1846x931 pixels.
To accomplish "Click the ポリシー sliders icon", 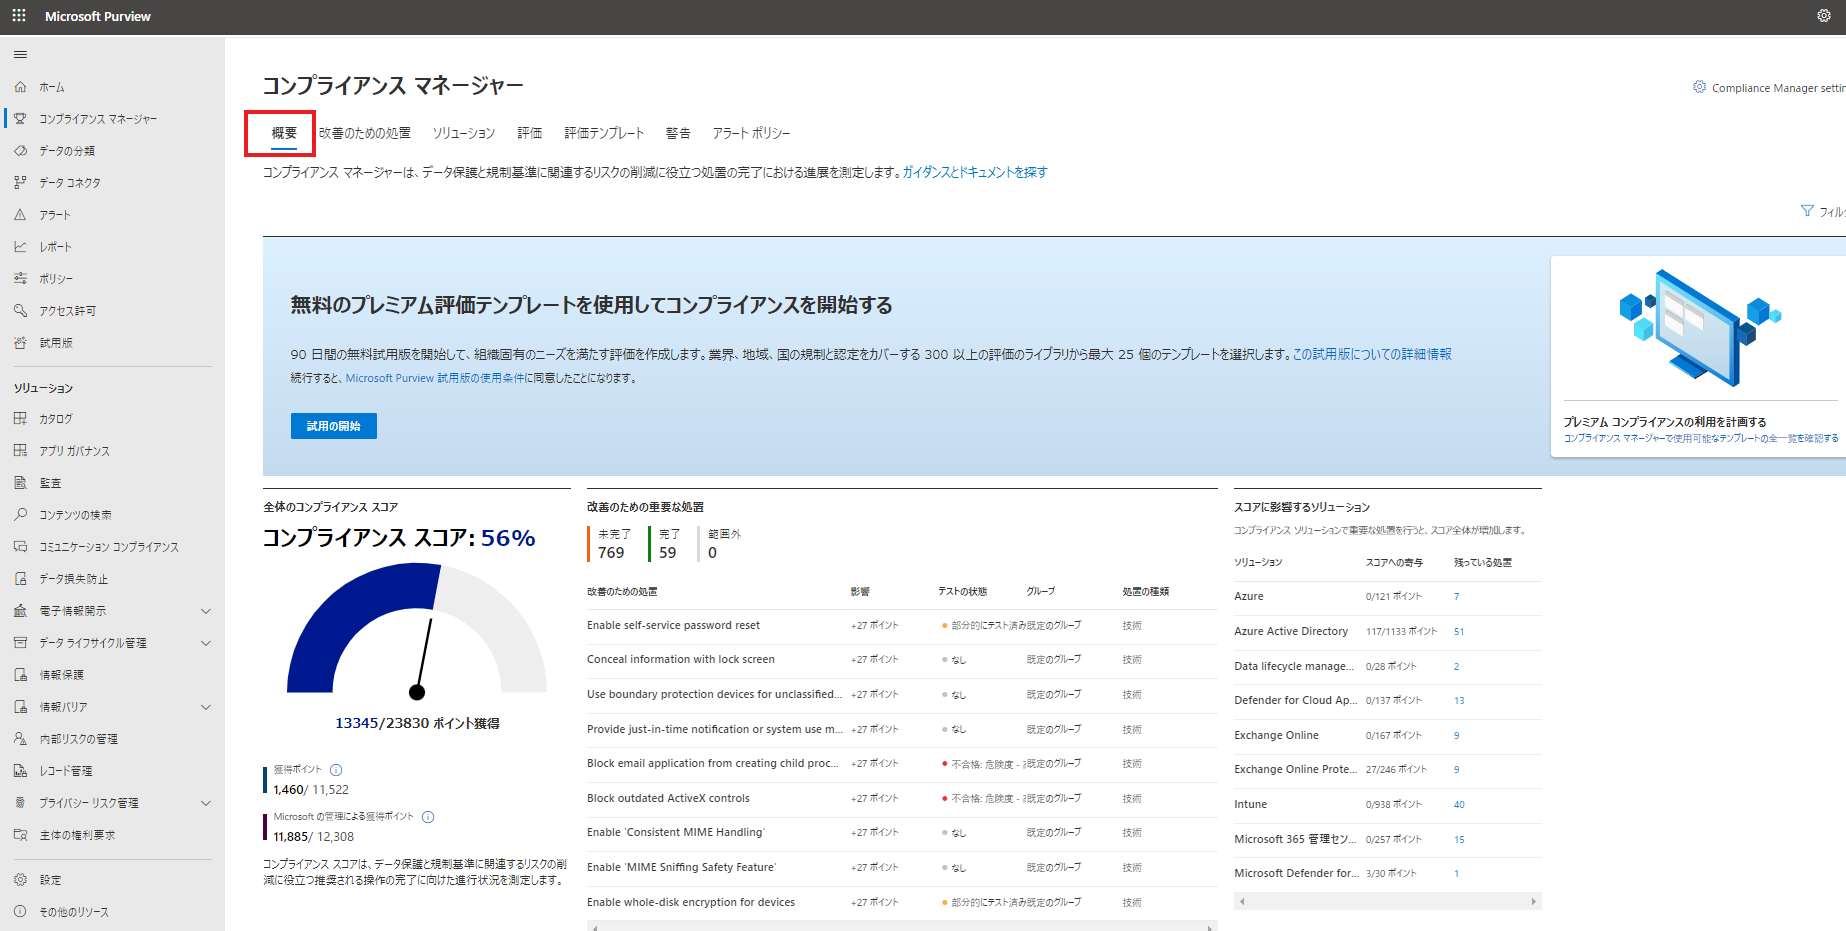I will pos(20,279).
